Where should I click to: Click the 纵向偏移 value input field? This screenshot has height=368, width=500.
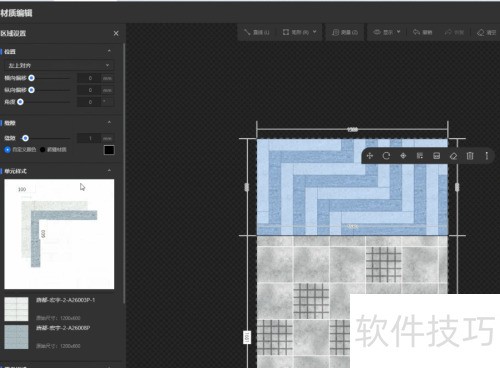tap(89, 90)
